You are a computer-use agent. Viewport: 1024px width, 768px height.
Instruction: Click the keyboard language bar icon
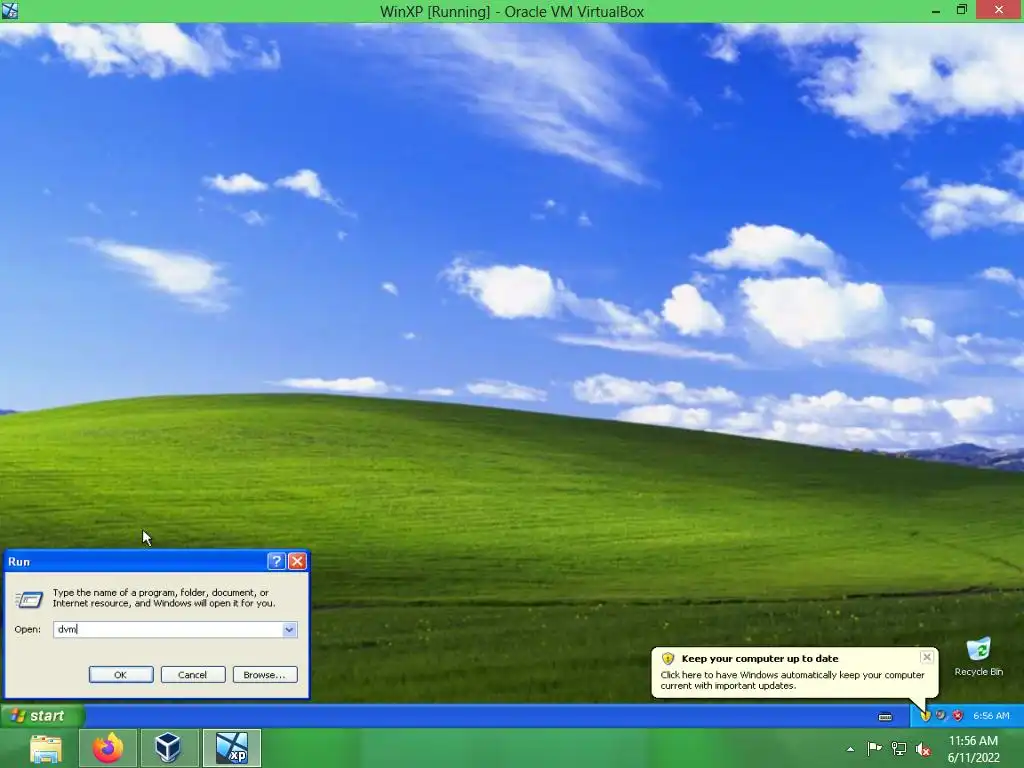[885, 716]
